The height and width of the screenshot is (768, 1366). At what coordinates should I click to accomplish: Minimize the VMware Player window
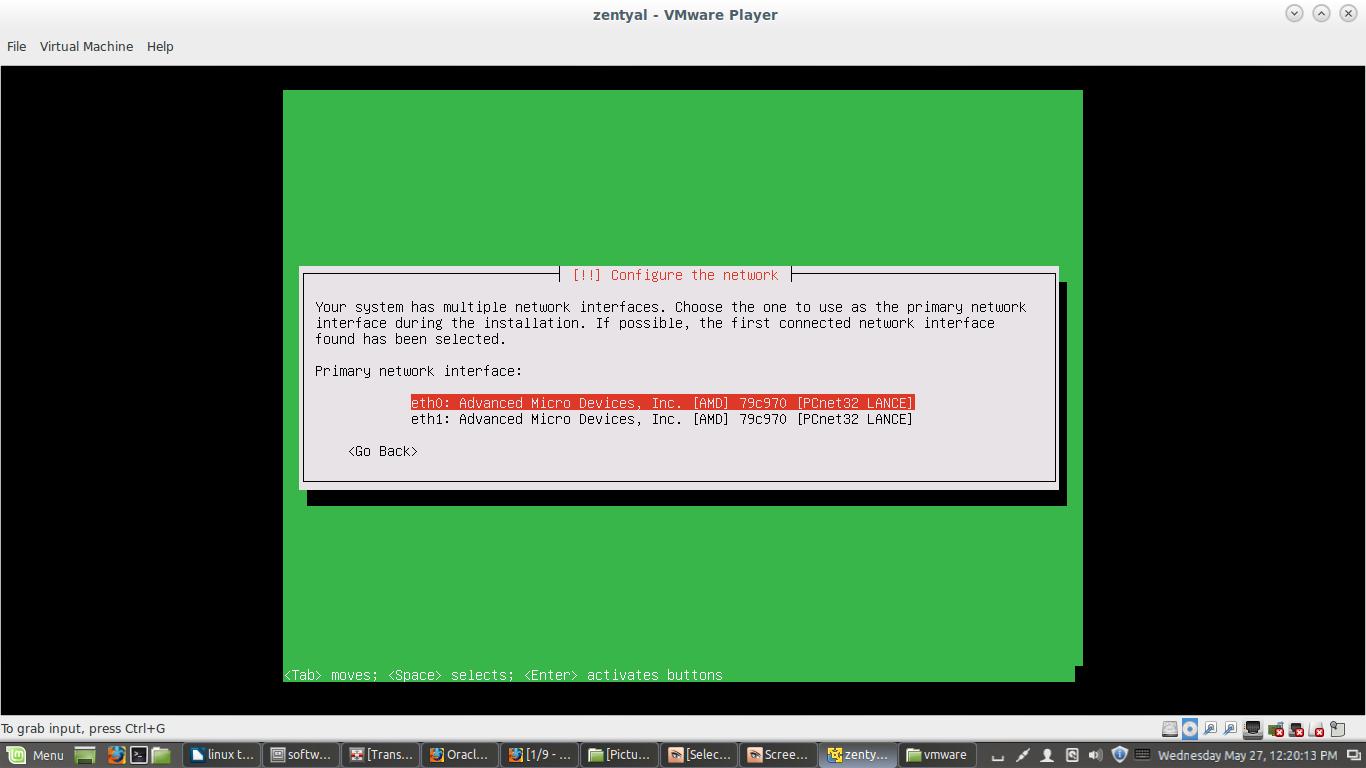pos(1294,13)
